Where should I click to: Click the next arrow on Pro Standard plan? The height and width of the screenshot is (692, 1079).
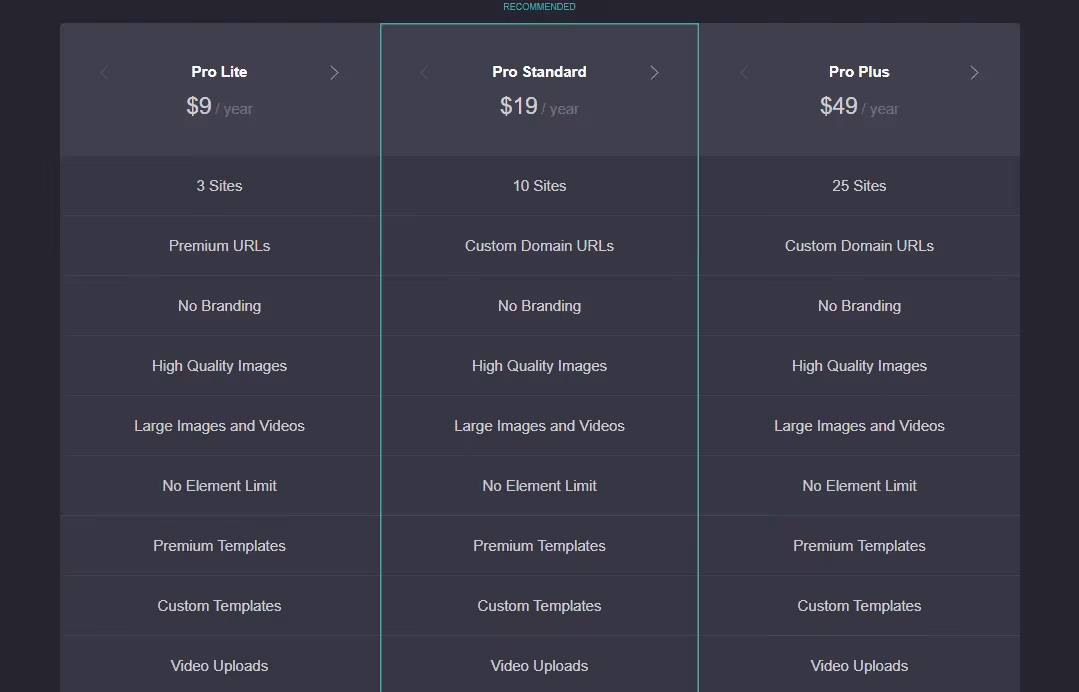(654, 72)
